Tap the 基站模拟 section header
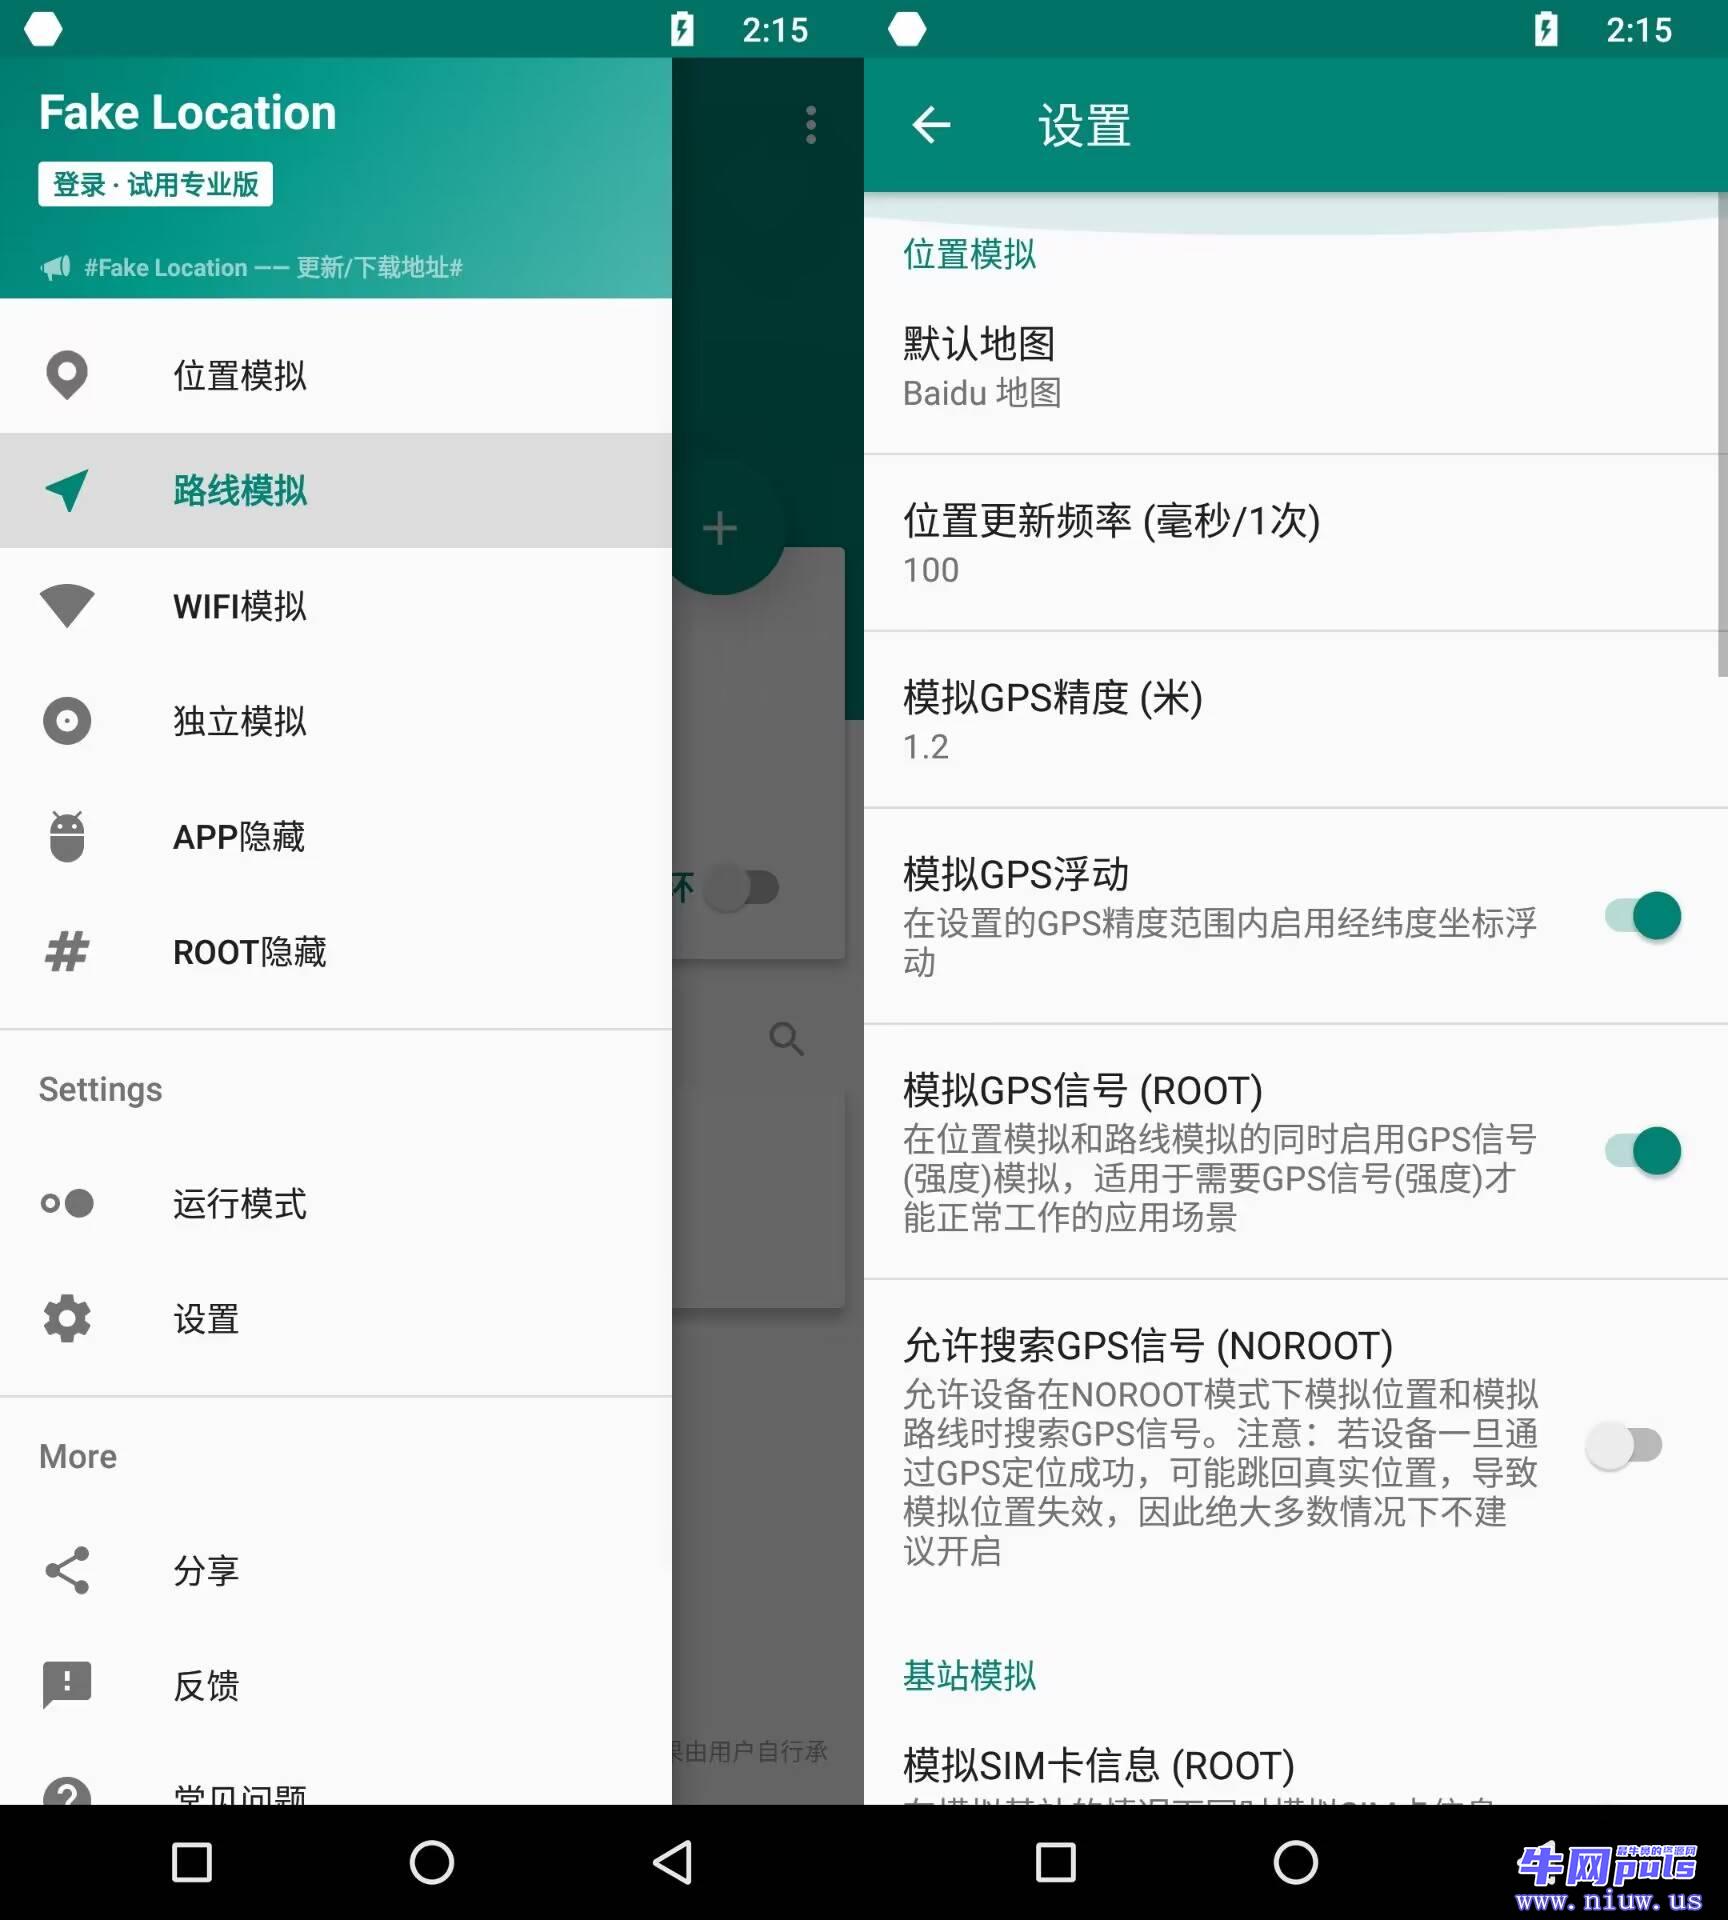The height and width of the screenshot is (1920, 1728). (969, 1675)
